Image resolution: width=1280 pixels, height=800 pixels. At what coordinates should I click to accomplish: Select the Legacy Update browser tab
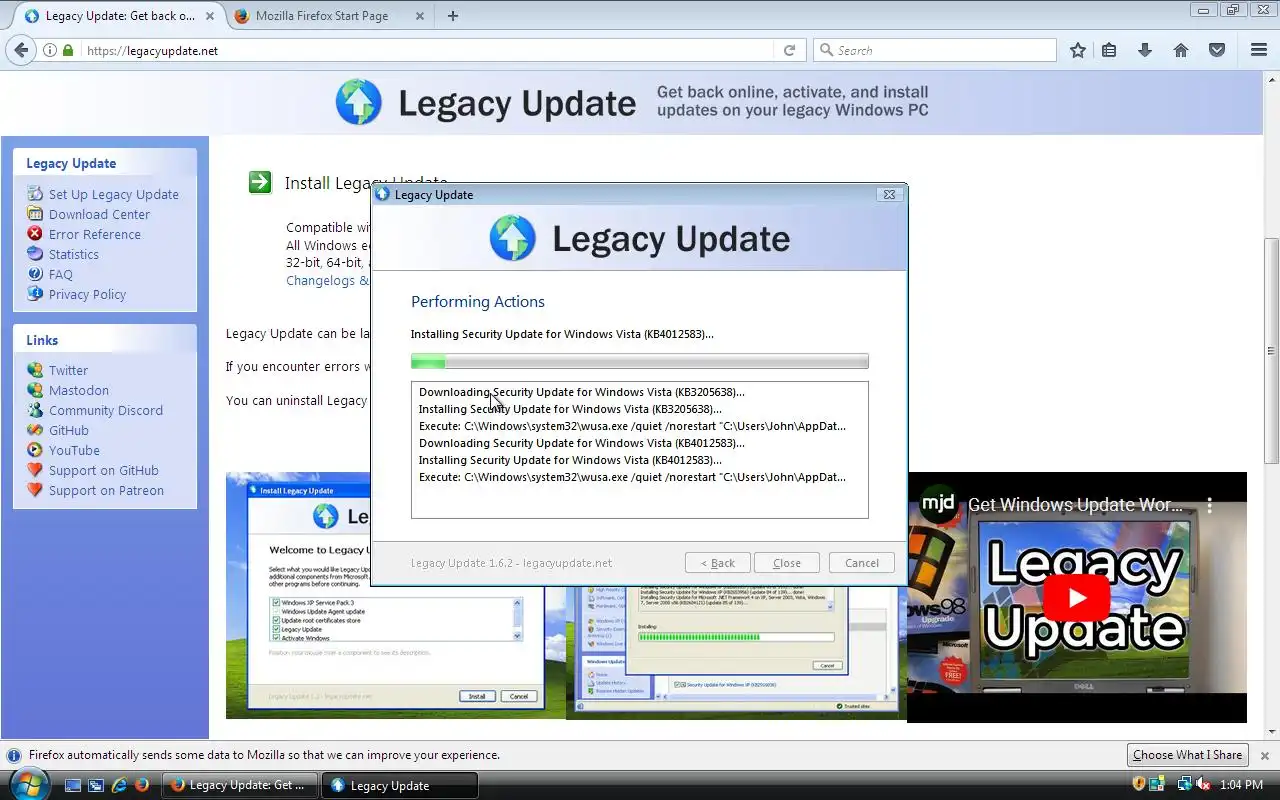pyautogui.click(x=120, y=16)
